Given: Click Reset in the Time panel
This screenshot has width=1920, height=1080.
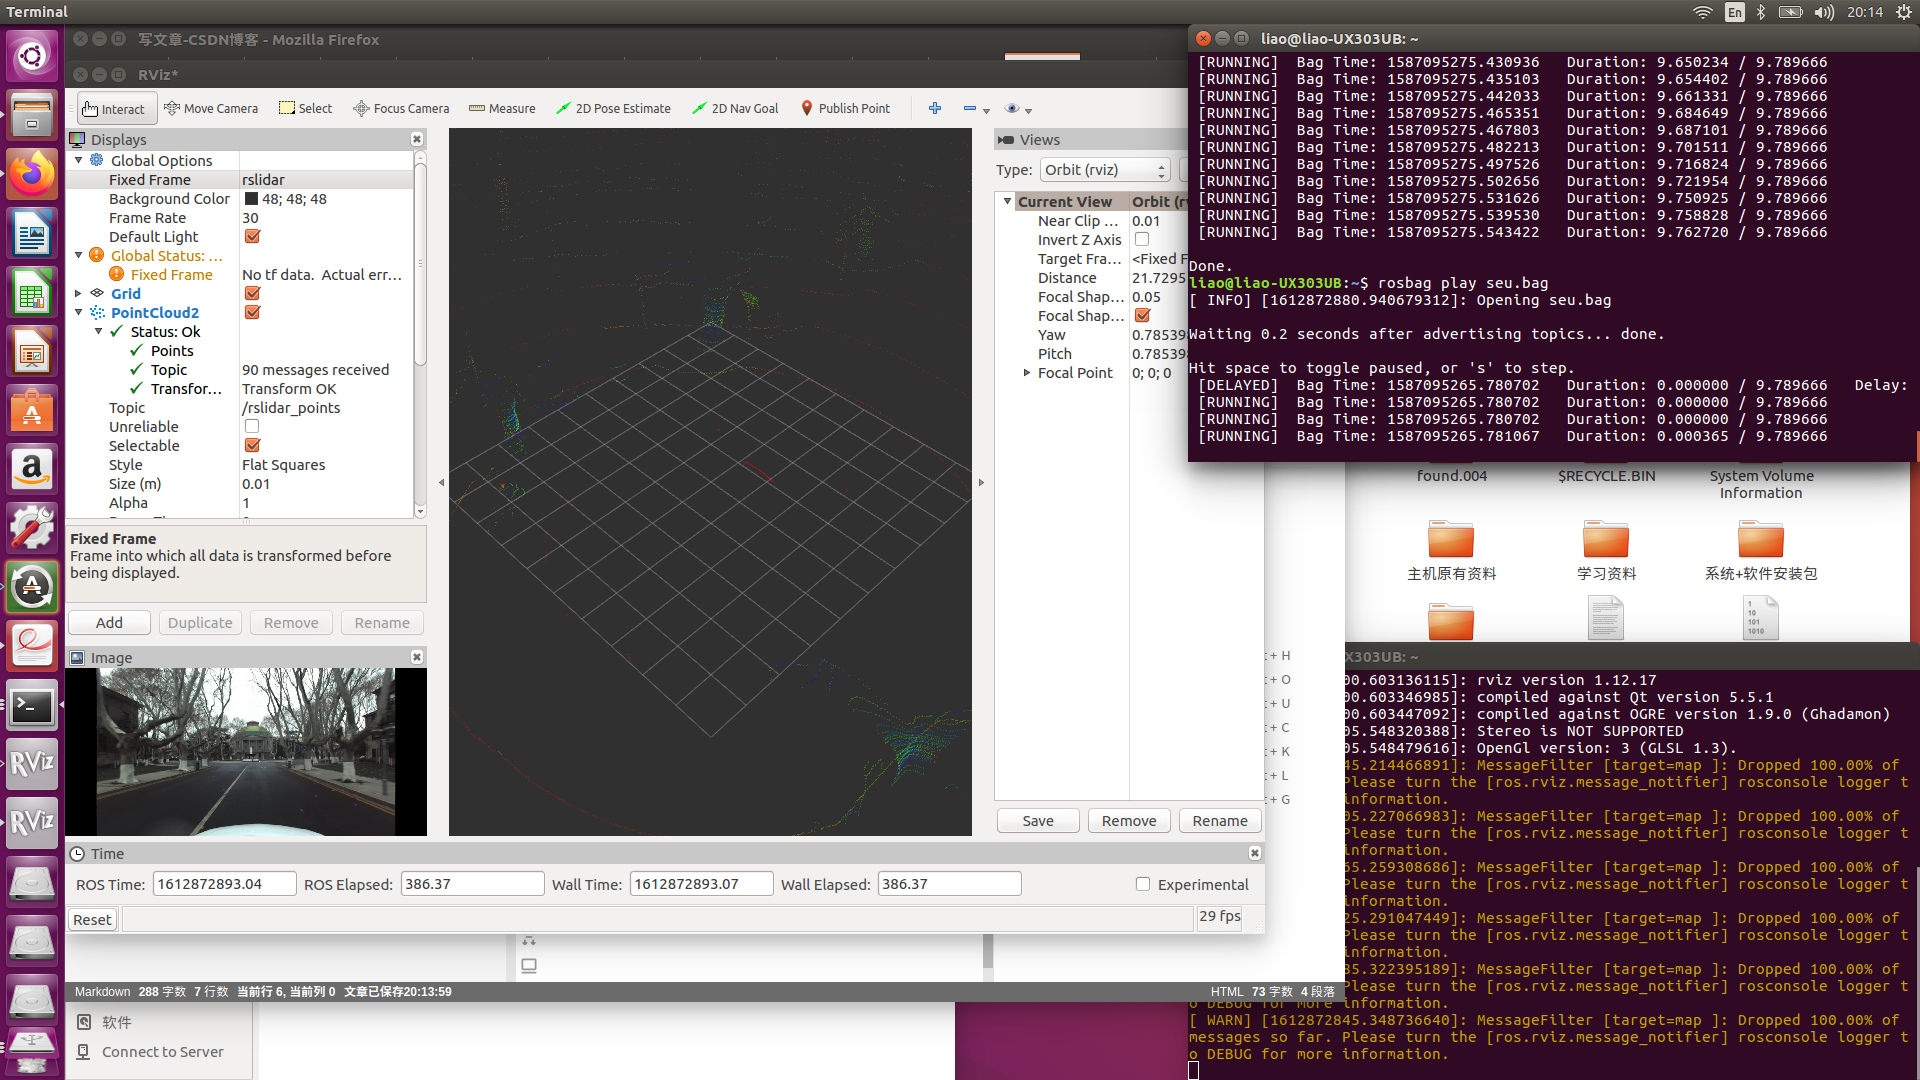Looking at the screenshot, I should click(91, 918).
